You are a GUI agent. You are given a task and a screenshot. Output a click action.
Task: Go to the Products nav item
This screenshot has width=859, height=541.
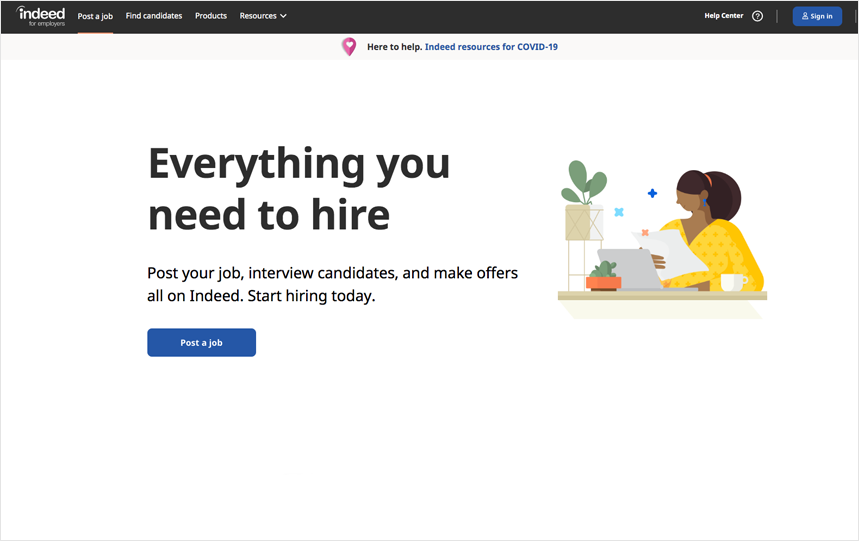[211, 16]
